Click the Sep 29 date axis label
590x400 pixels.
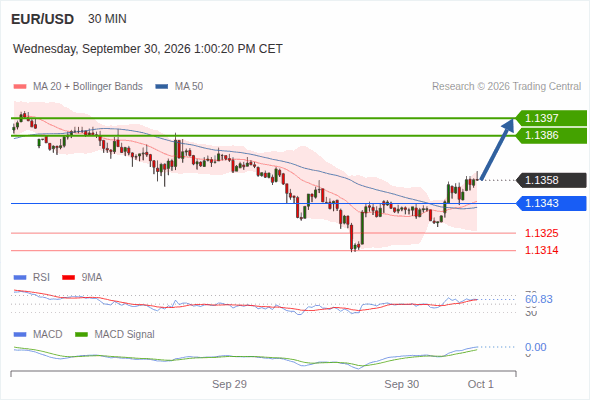pyautogui.click(x=230, y=384)
